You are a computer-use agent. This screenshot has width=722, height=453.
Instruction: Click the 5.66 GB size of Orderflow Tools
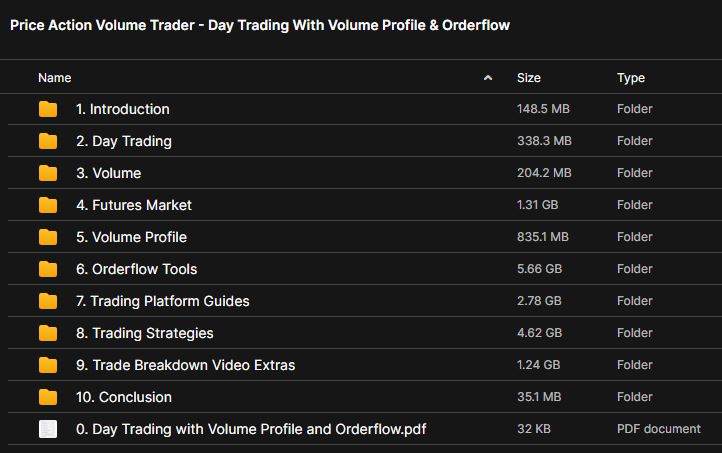pos(539,269)
